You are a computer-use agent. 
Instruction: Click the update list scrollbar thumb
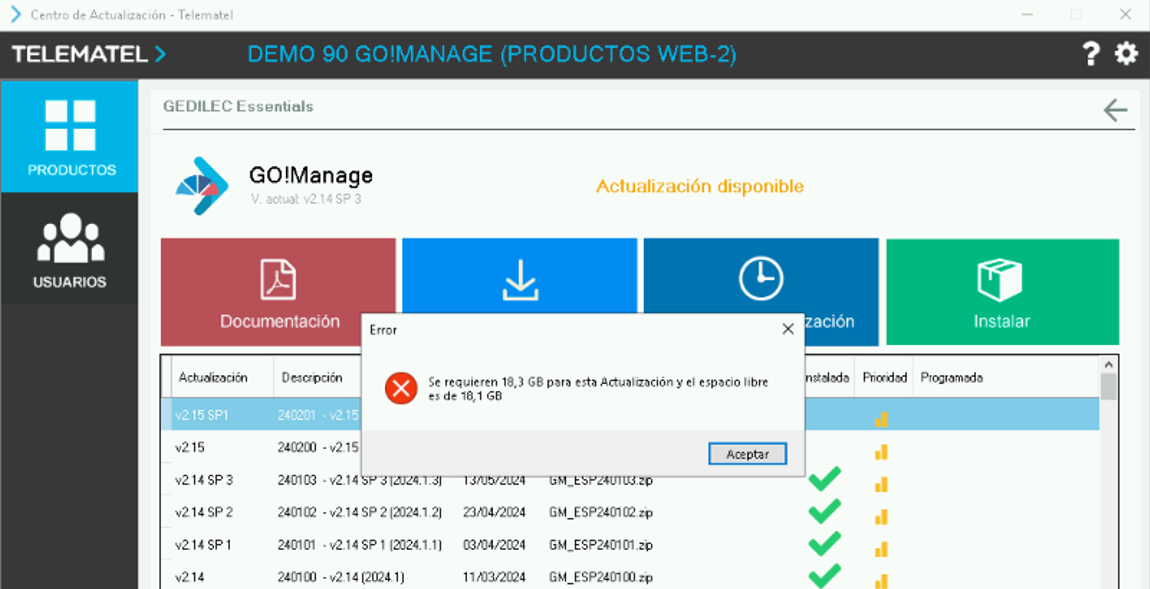coord(1109,387)
